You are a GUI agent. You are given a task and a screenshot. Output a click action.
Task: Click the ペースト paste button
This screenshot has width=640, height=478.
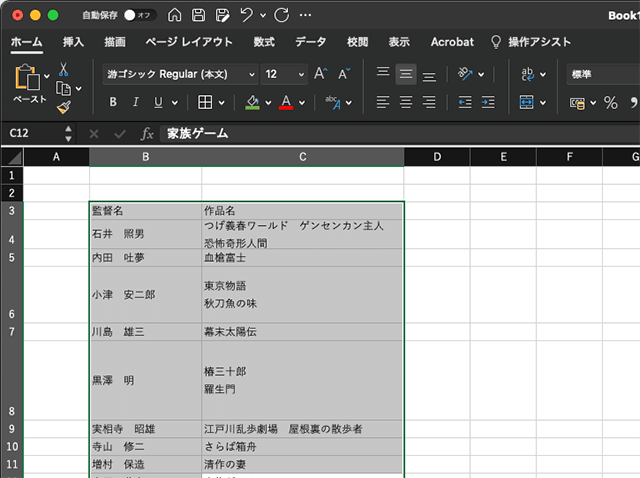click(x=29, y=85)
